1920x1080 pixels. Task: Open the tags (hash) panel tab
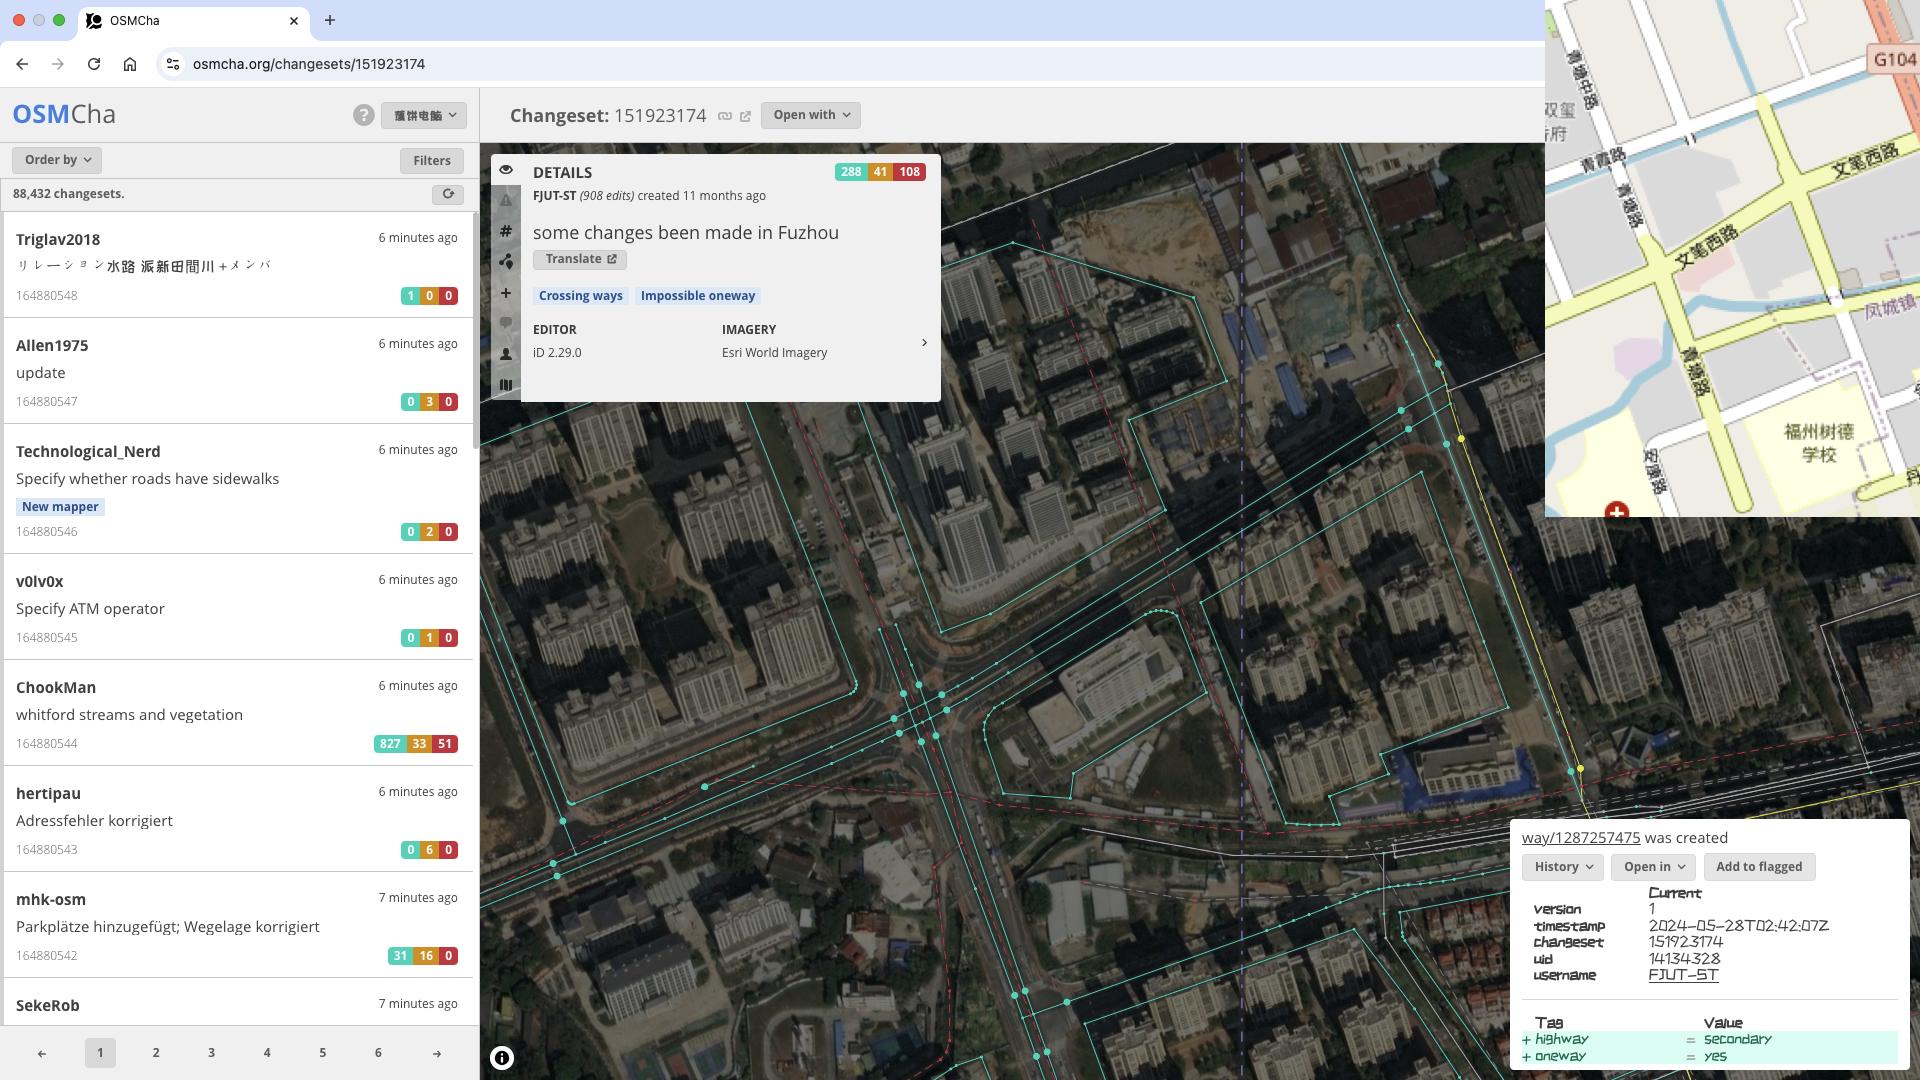click(x=506, y=231)
